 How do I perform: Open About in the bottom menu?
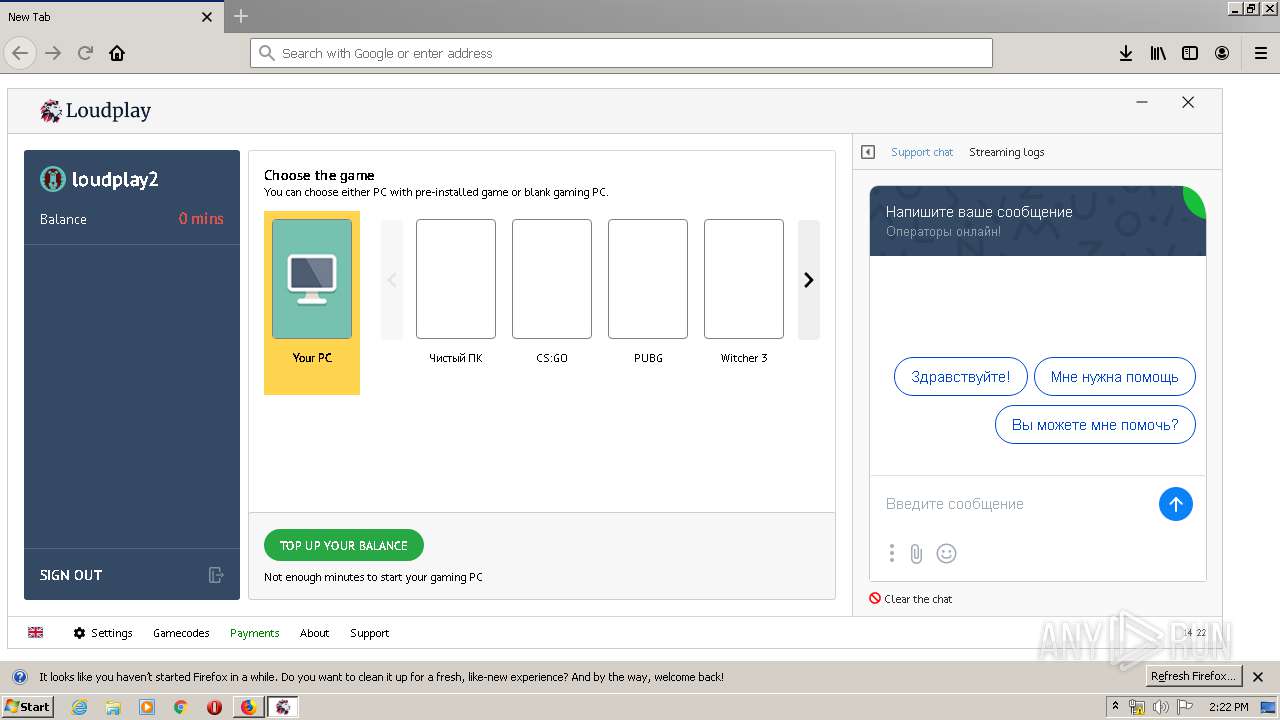[x=315, y=633]
